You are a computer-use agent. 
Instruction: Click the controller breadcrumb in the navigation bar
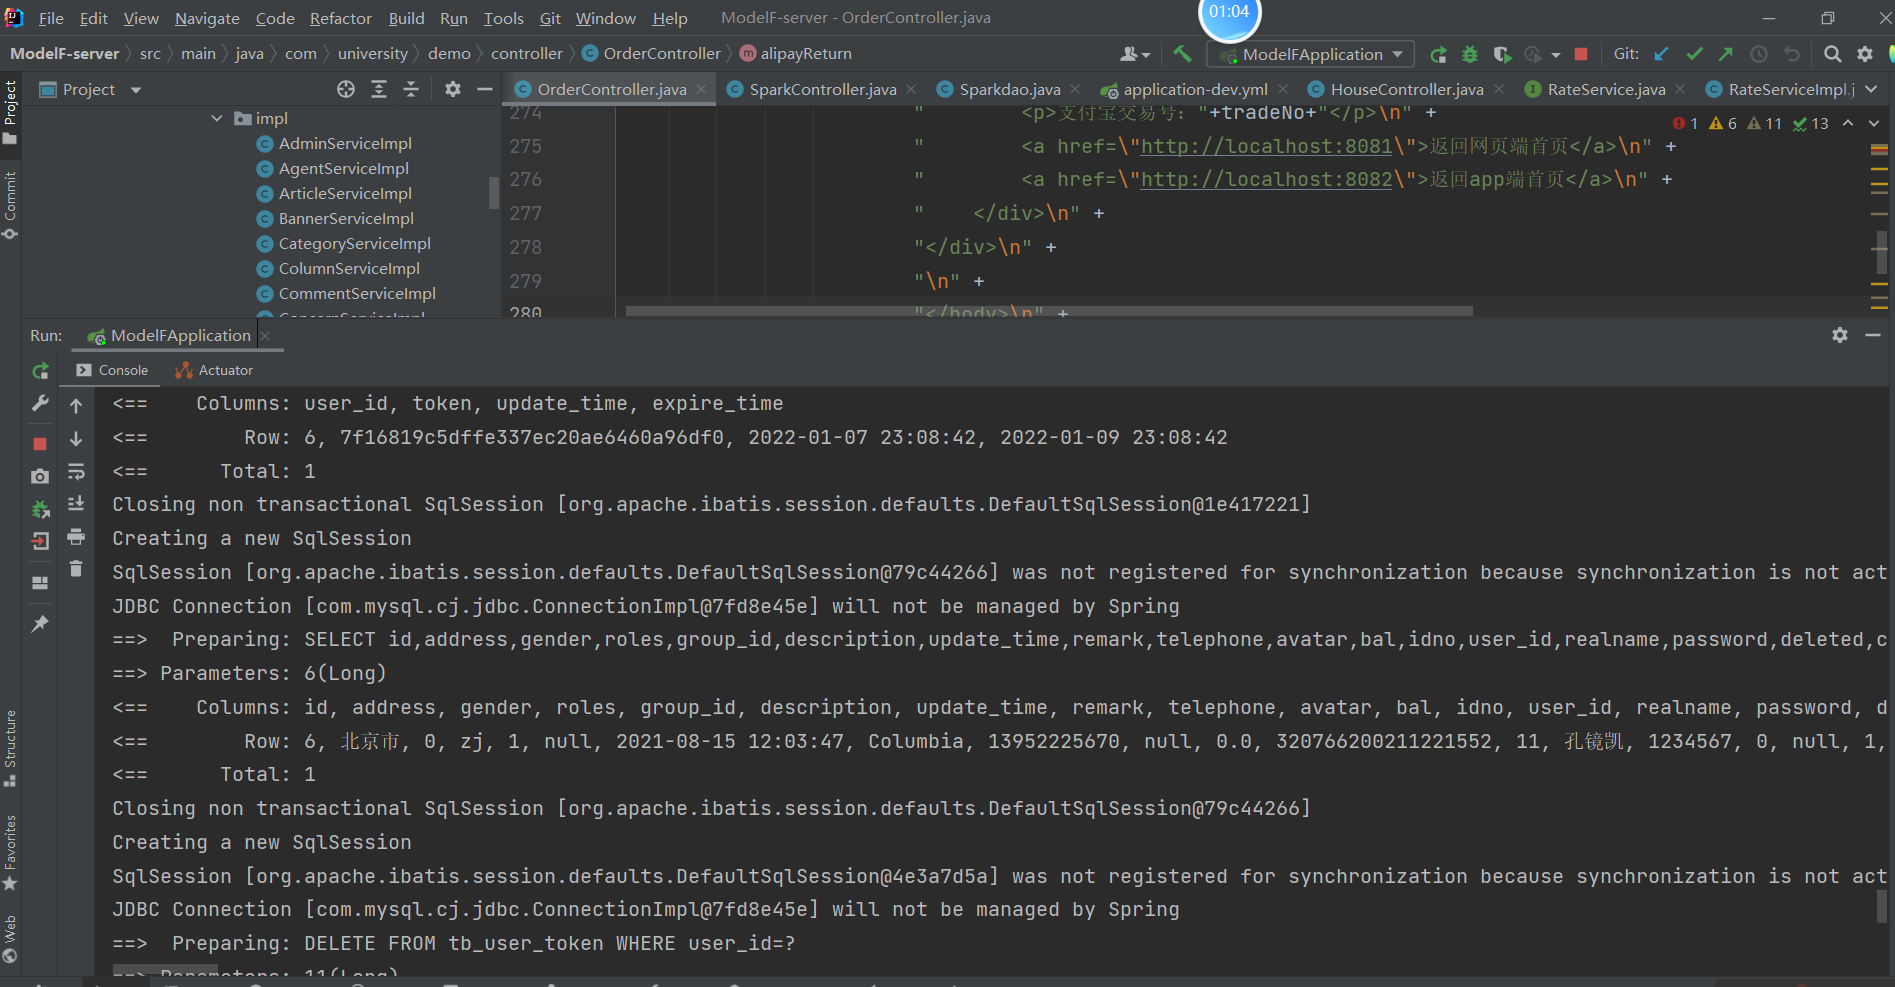click(527, 53)
